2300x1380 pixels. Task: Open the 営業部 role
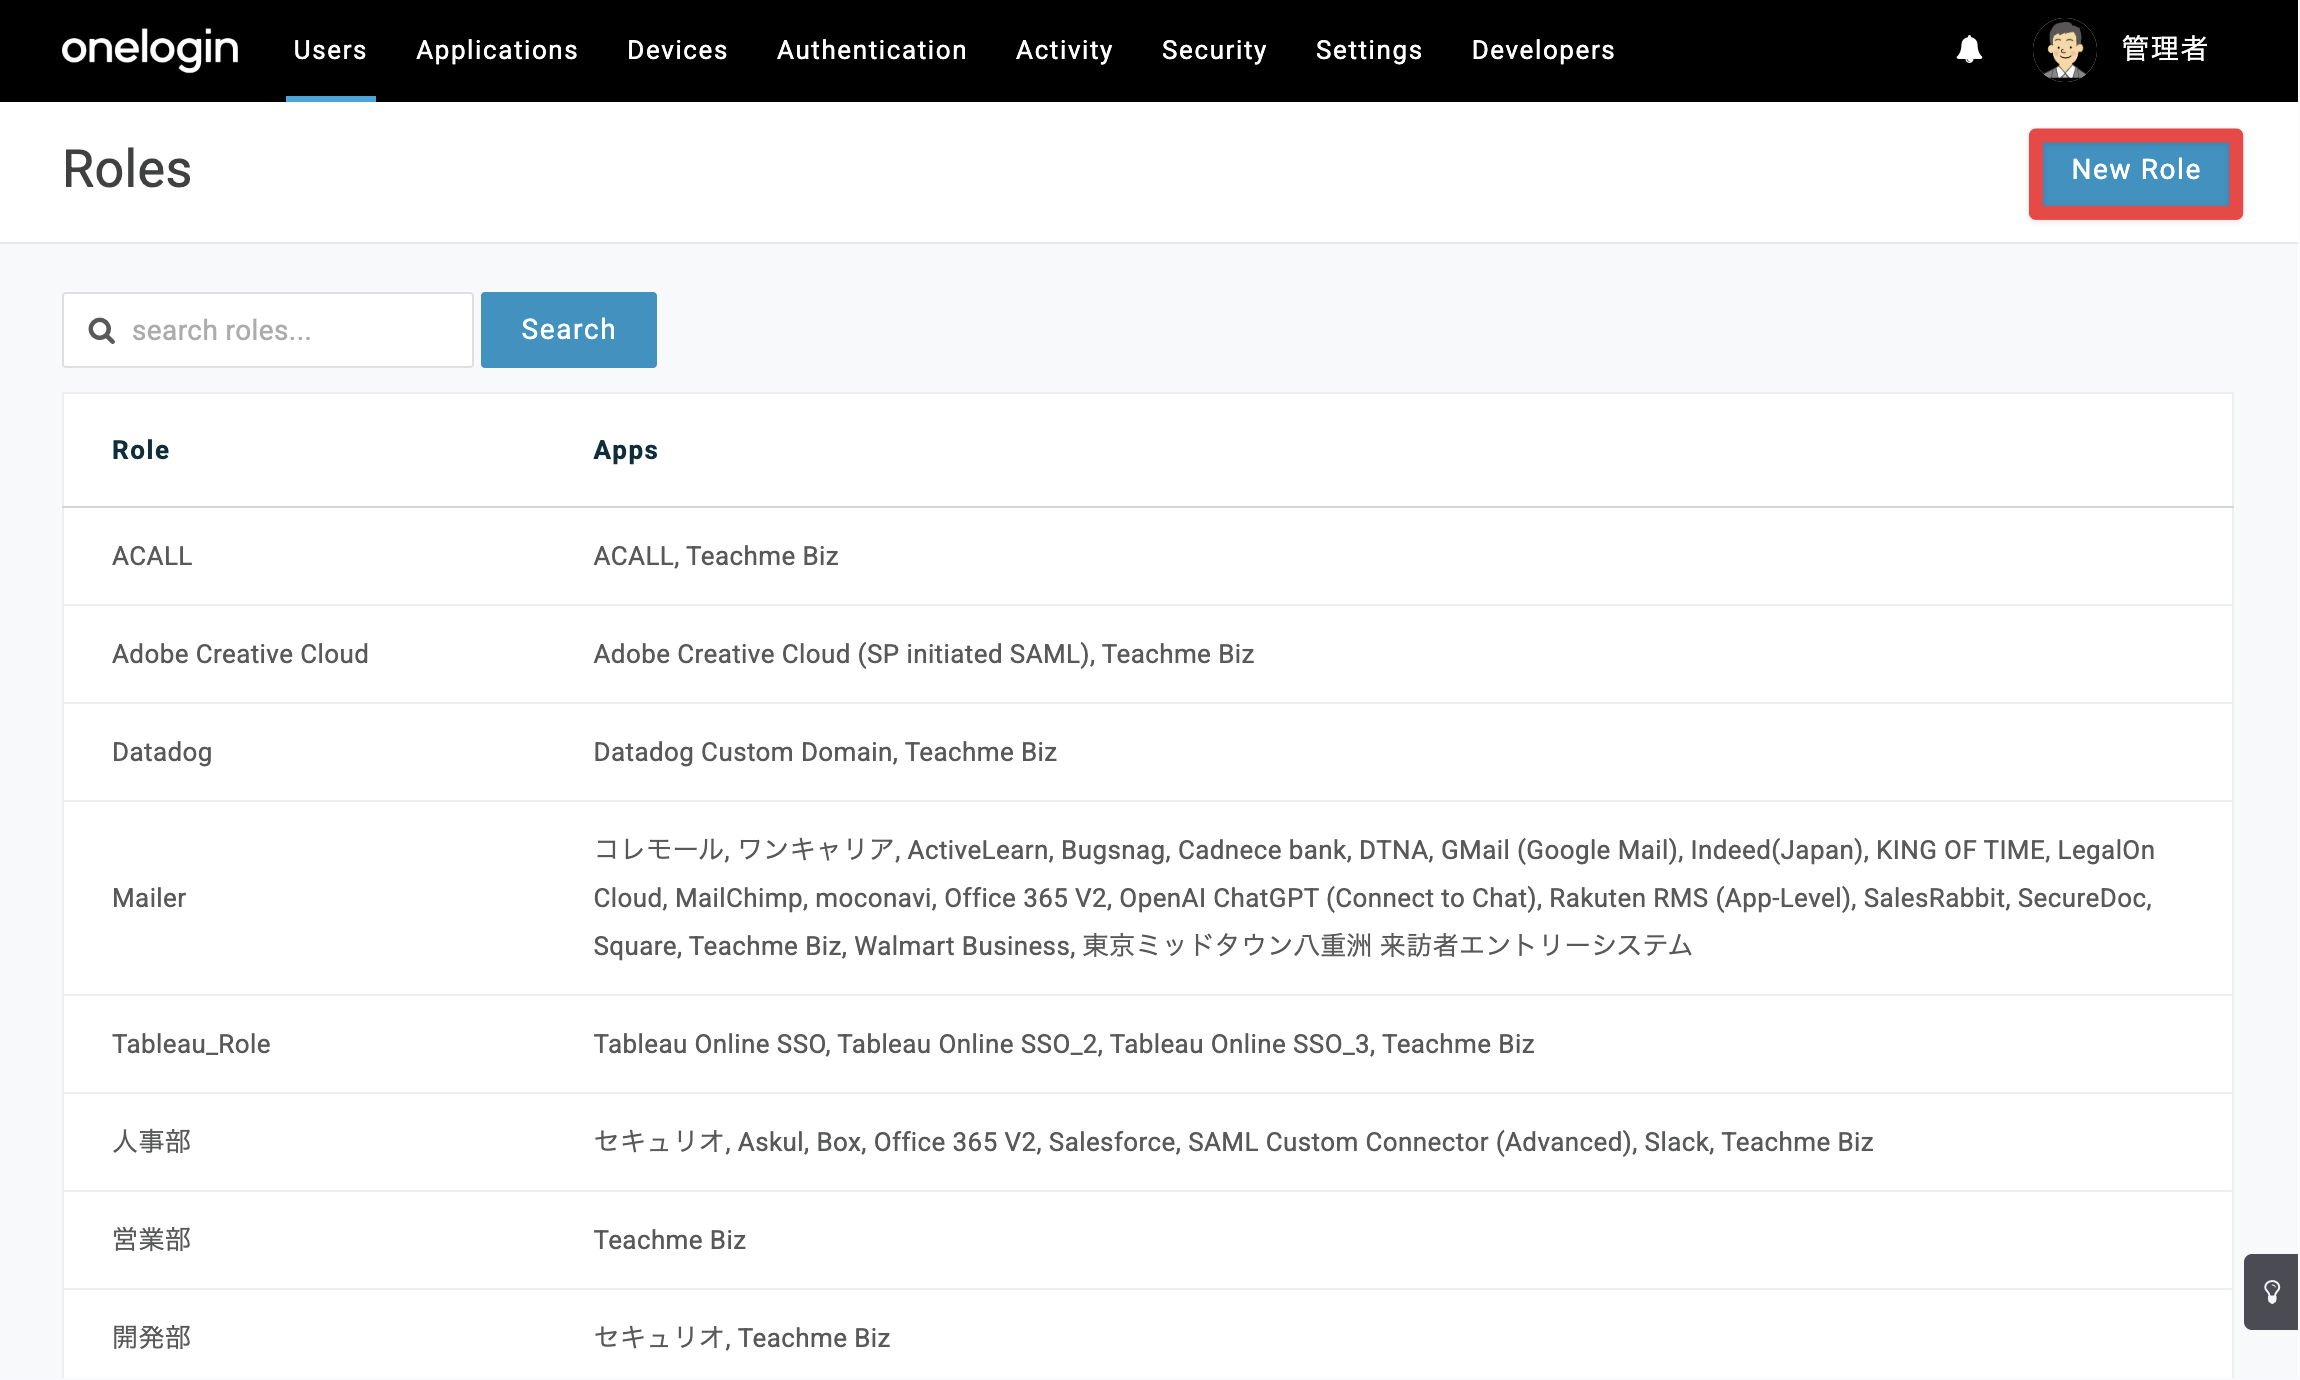point(152,1240)
